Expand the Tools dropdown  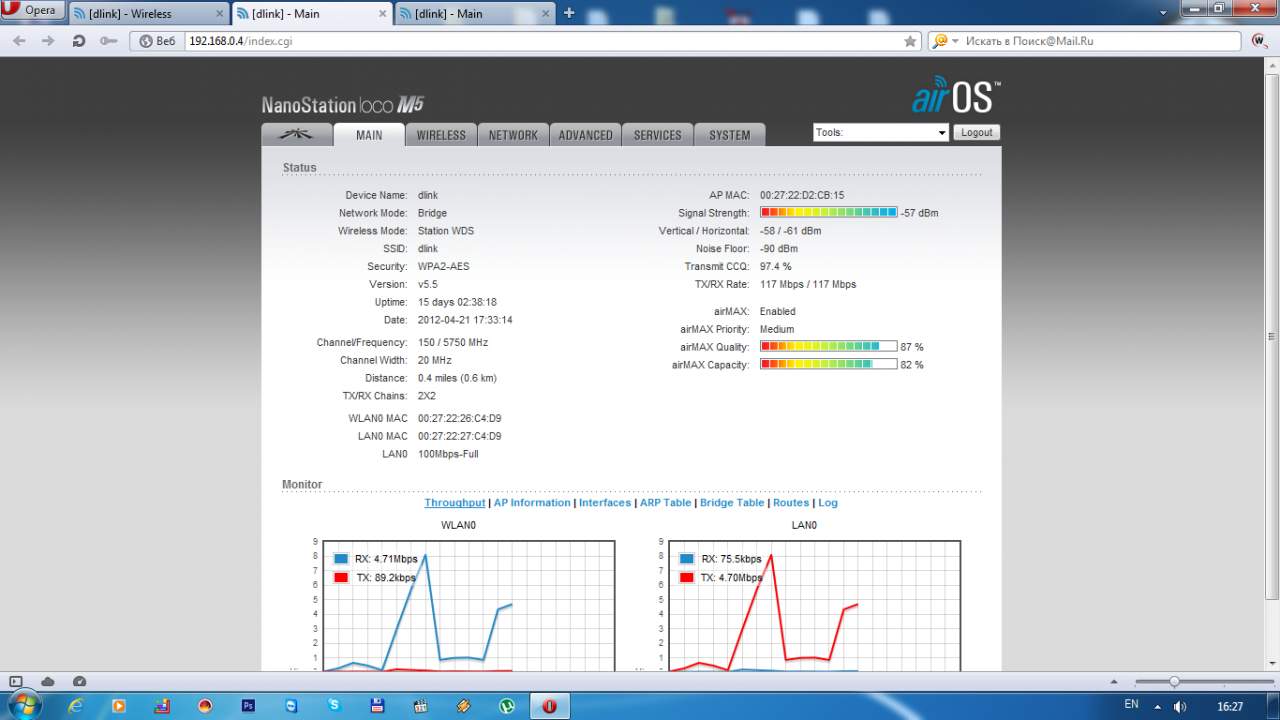(x=881, y=132)
